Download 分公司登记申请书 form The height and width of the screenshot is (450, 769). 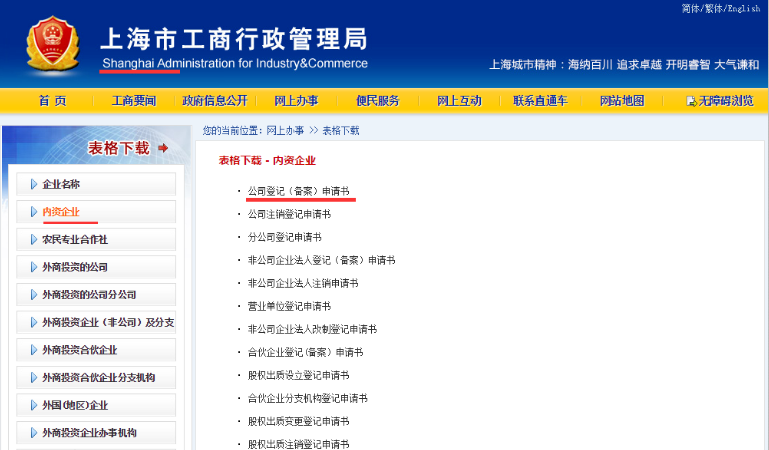(x=284, y=237)
